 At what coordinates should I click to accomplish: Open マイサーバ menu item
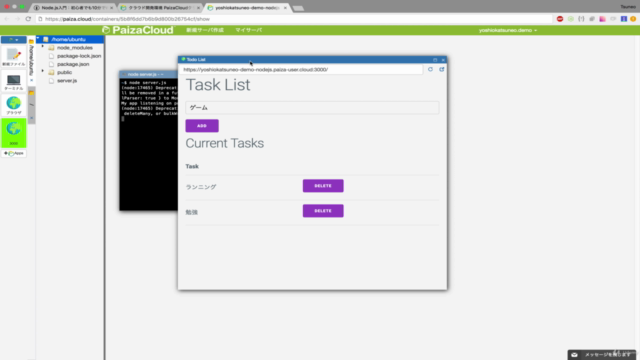click(x=249, y=30)
